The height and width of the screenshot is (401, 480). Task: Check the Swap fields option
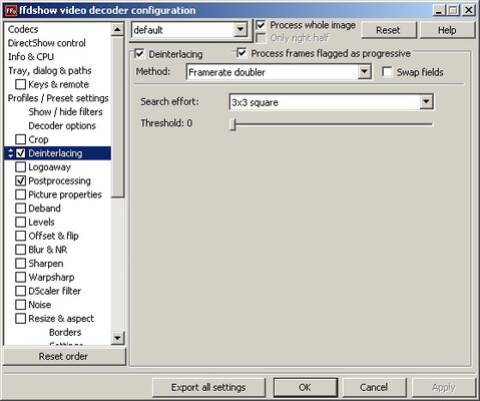387,72
